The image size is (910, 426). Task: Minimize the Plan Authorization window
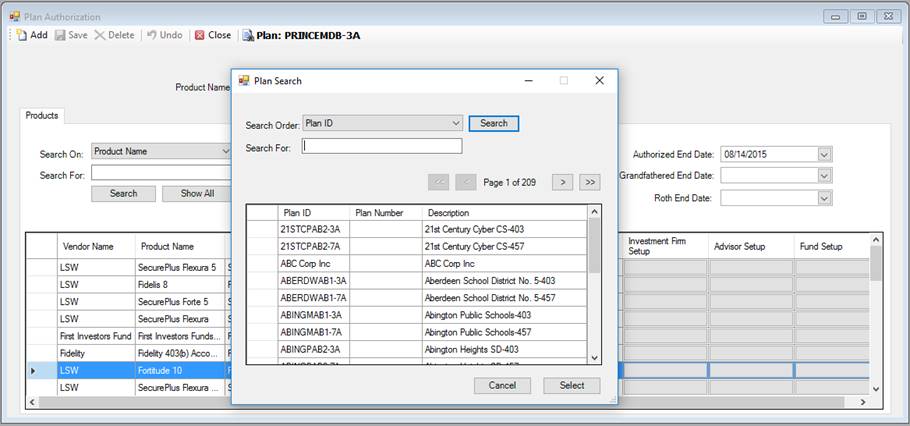tap(836, 16)
